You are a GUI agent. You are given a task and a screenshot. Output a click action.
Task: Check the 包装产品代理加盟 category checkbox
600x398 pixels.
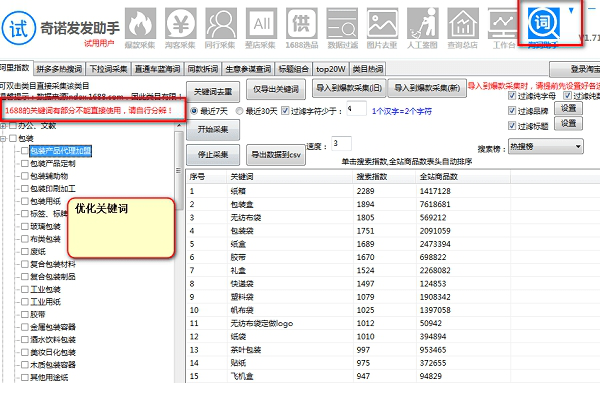25,151
